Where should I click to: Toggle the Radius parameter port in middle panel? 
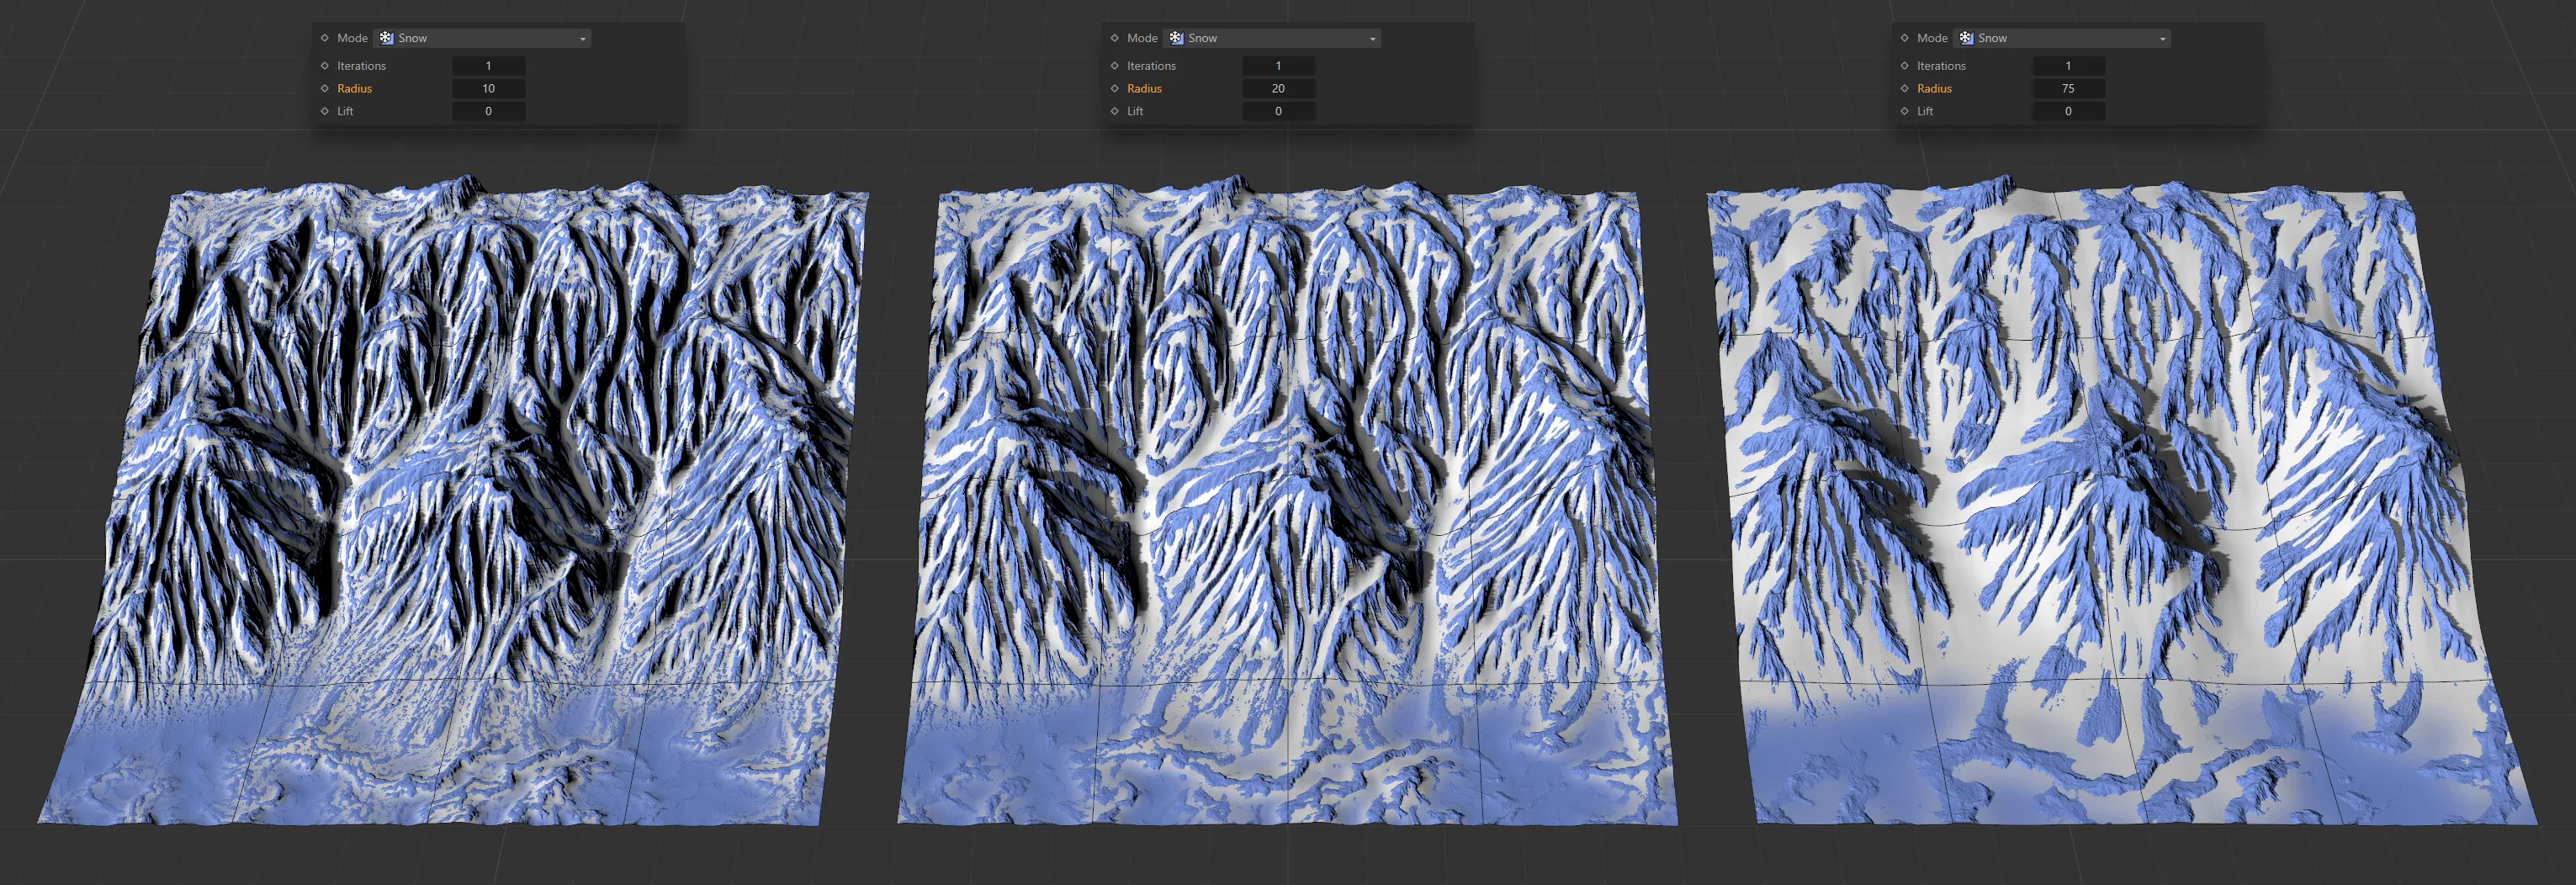click(x=1114, y=88)
